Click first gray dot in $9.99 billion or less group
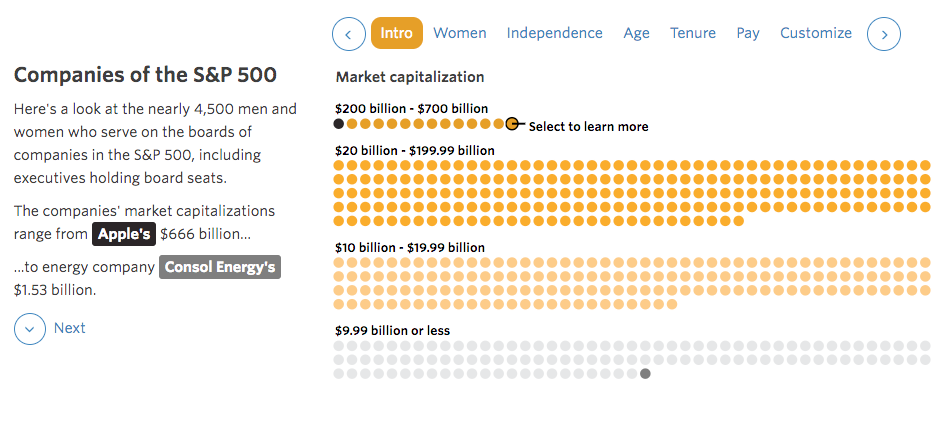 (339, 345)
